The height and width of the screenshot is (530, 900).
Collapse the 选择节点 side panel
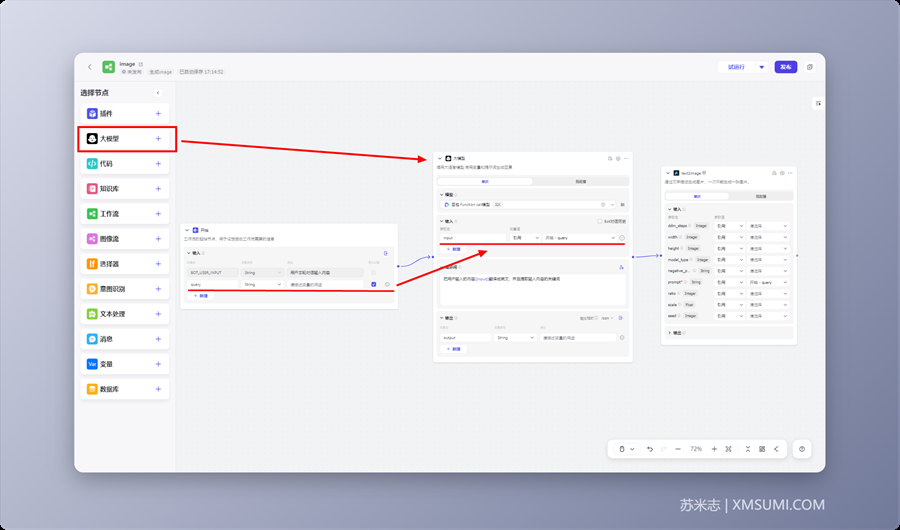(x=158, y=93)
